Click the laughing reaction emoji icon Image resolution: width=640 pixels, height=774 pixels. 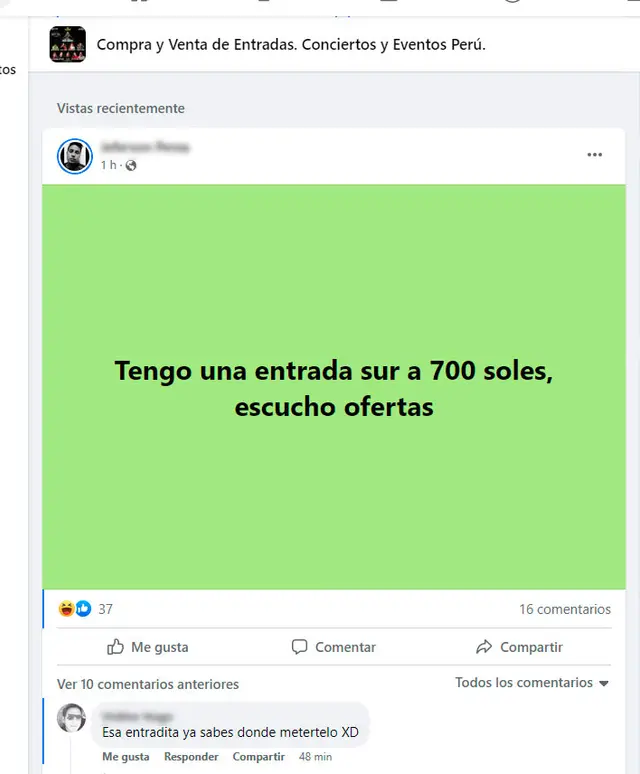pyautogui.click(x=66, y=609)
